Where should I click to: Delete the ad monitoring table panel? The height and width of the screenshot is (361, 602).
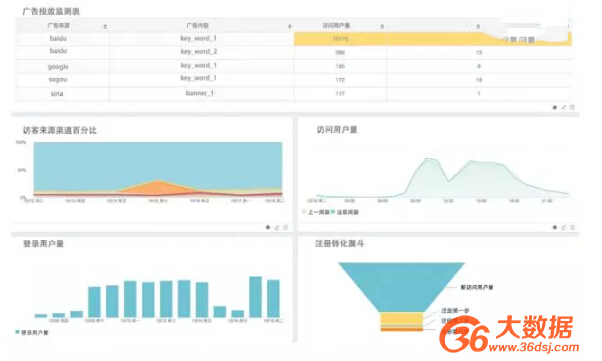572,108
